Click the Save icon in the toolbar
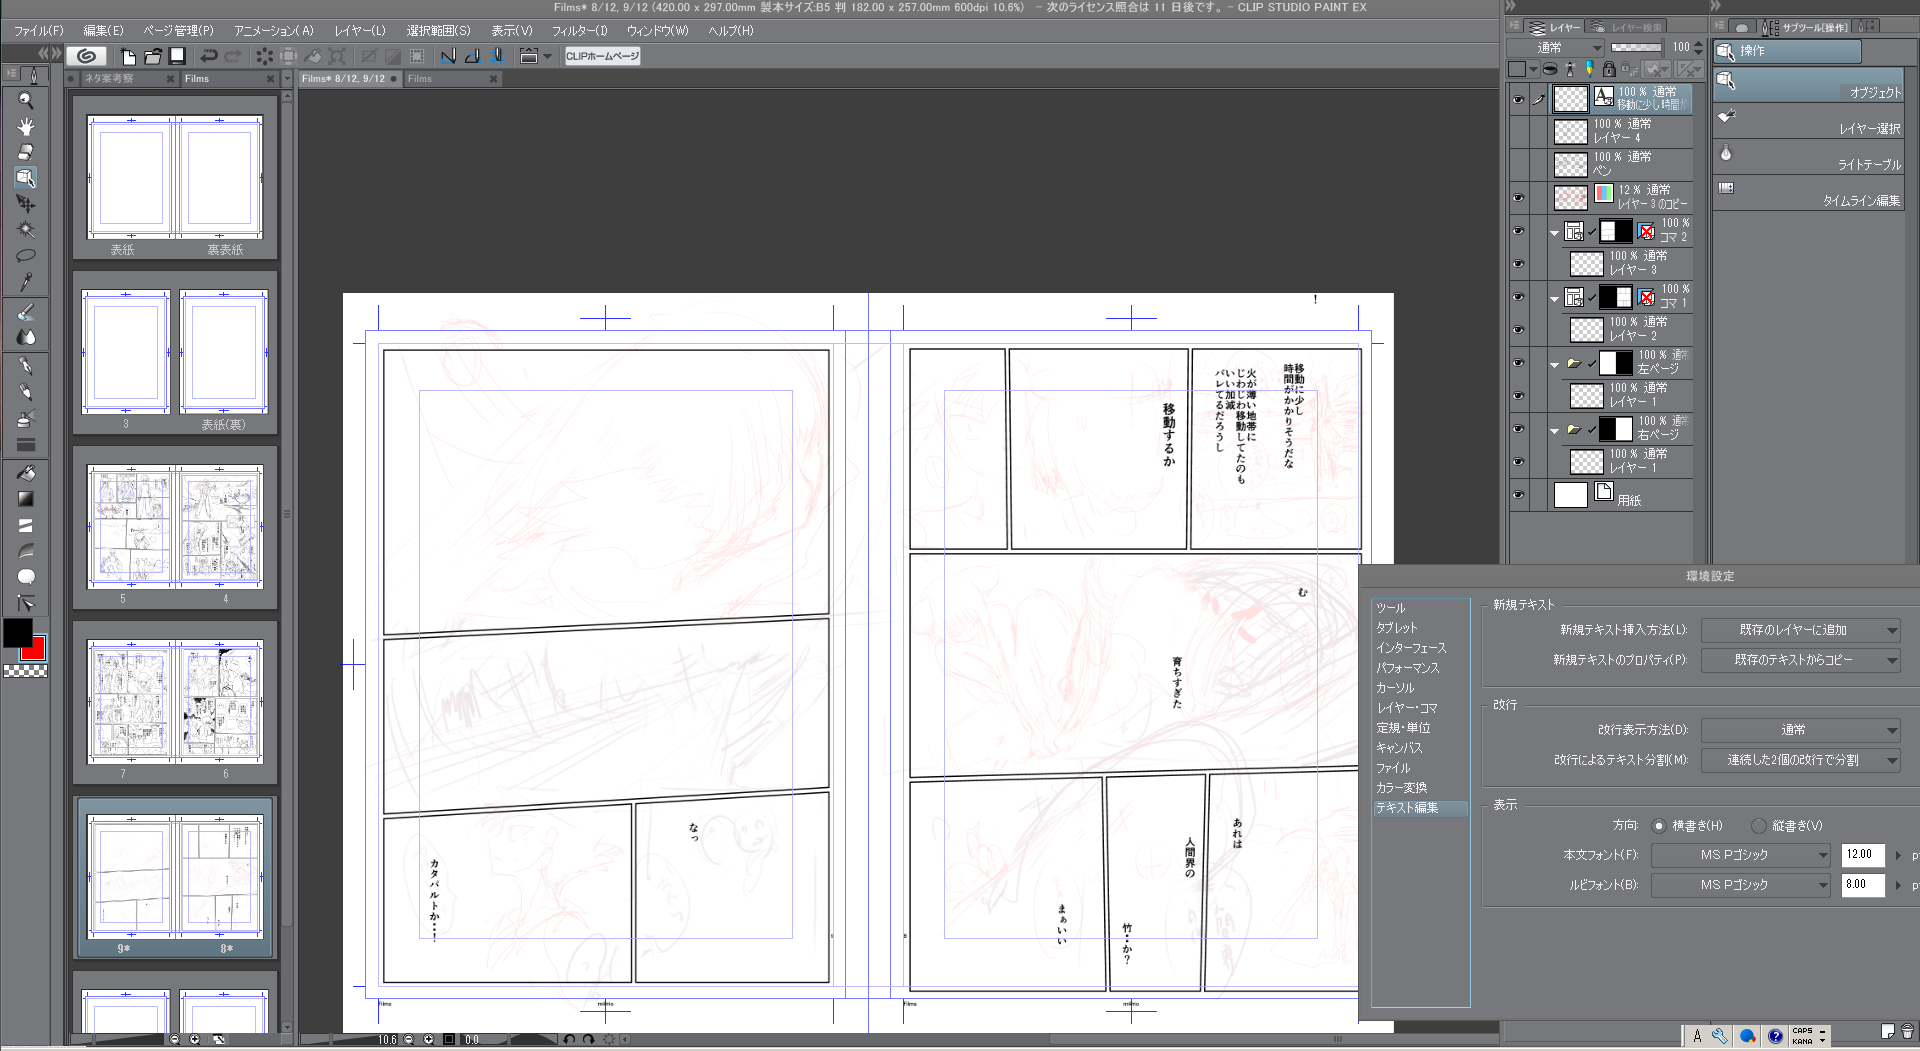Viewport: 1920px width, 1051px height. point(177,56)
